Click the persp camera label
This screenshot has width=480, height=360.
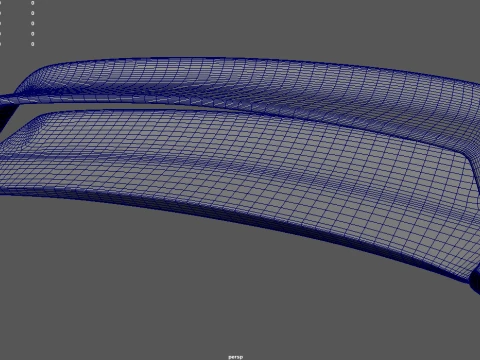click(x=235, y=357)
